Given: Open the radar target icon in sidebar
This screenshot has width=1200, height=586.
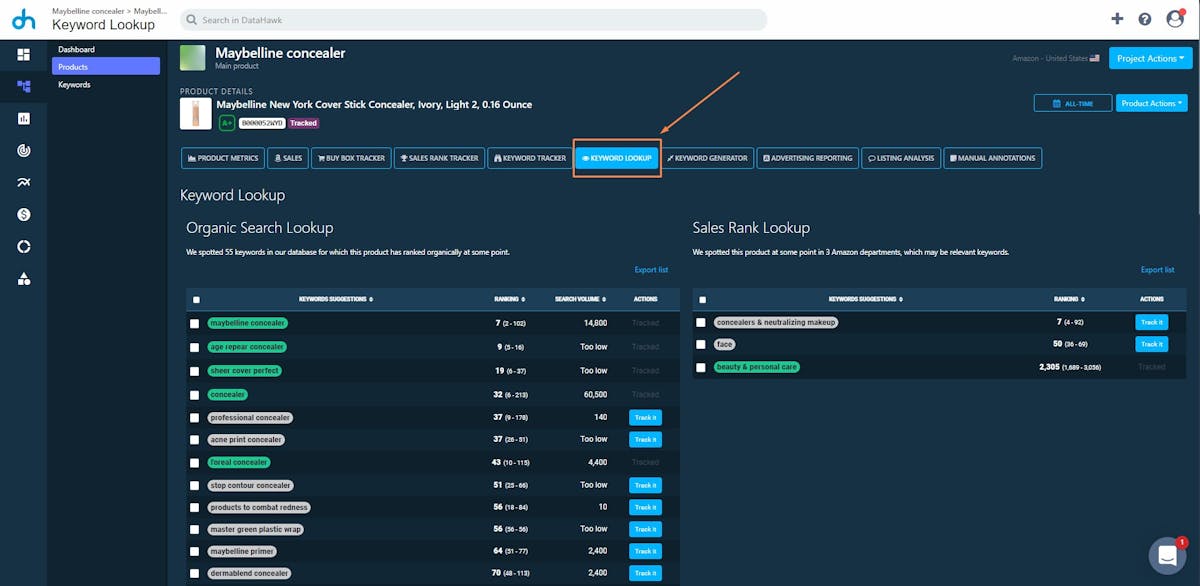Looking at the screenshot, I should click(23, 150).
